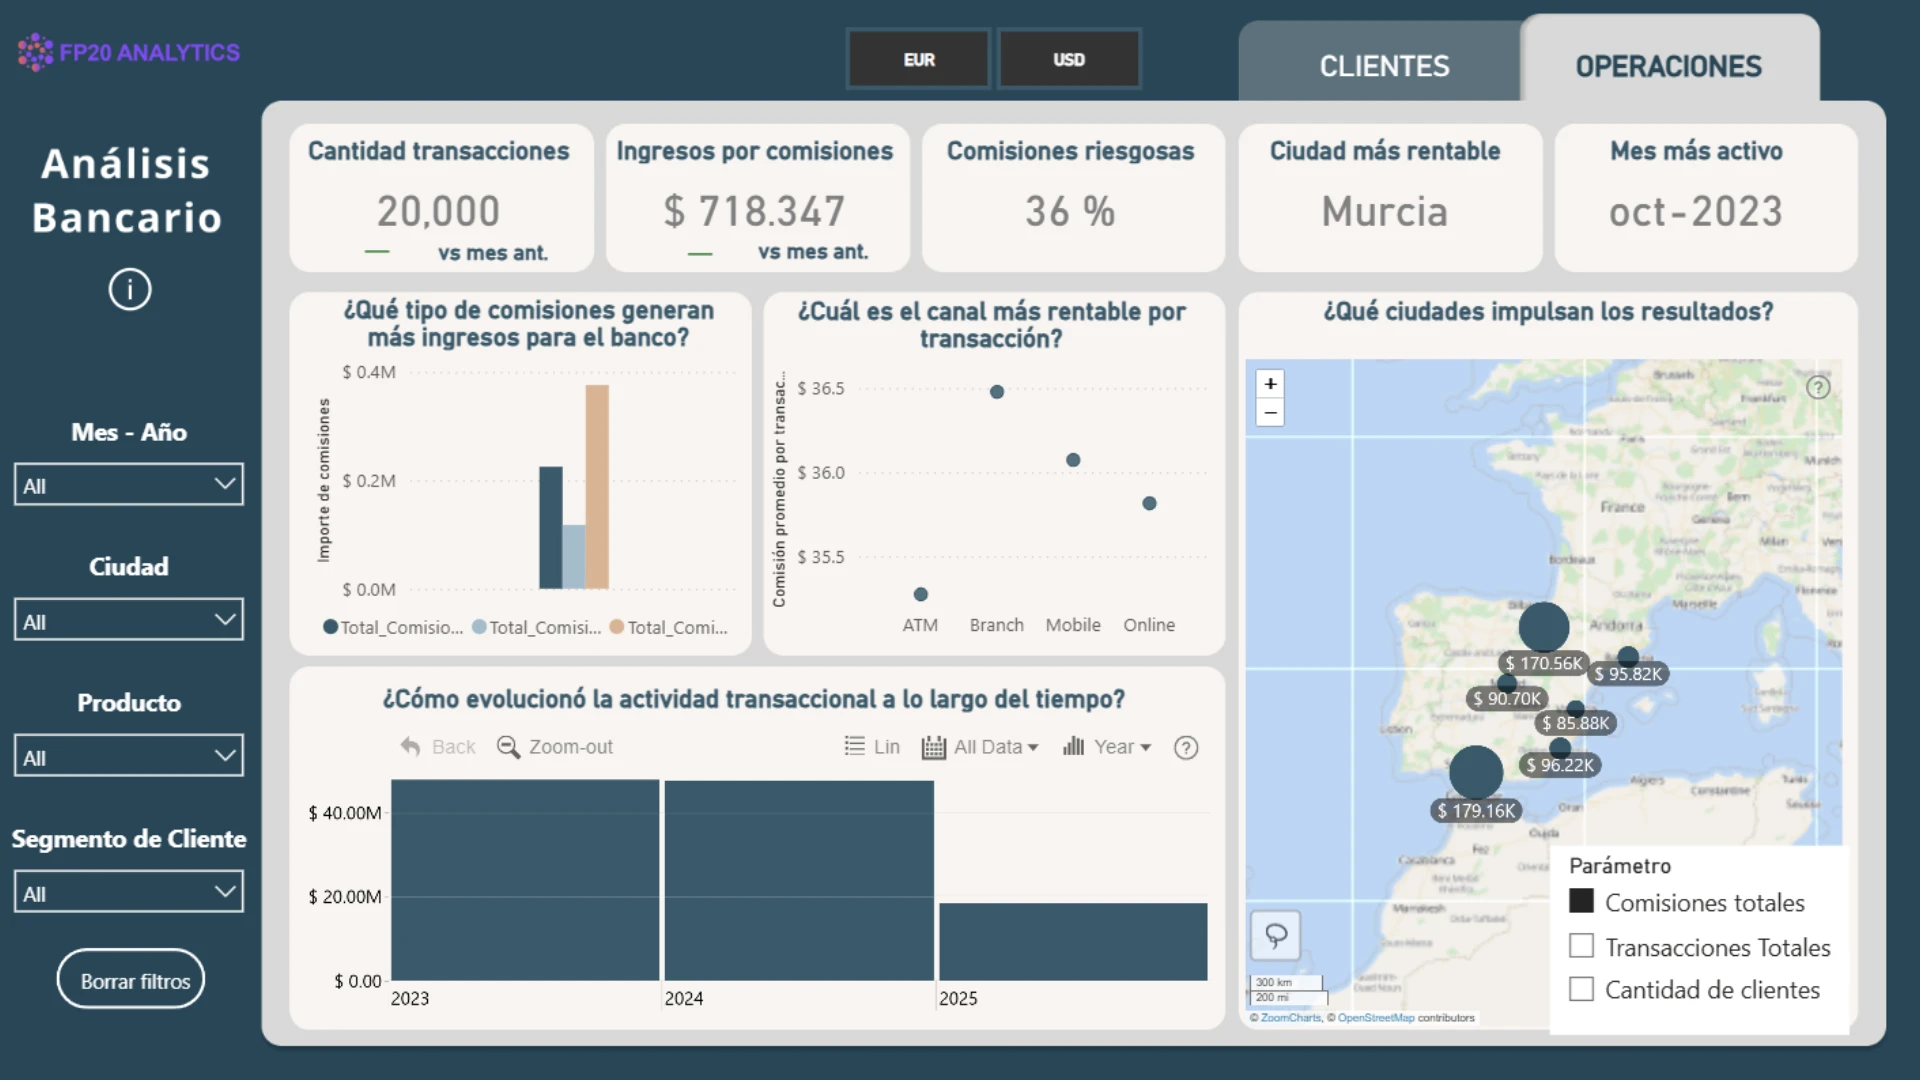Image resolution: width=1920 pixels, height=1080 pixels.
Task: Zoom in the map with plus button
Action: tap(1270, 384)
